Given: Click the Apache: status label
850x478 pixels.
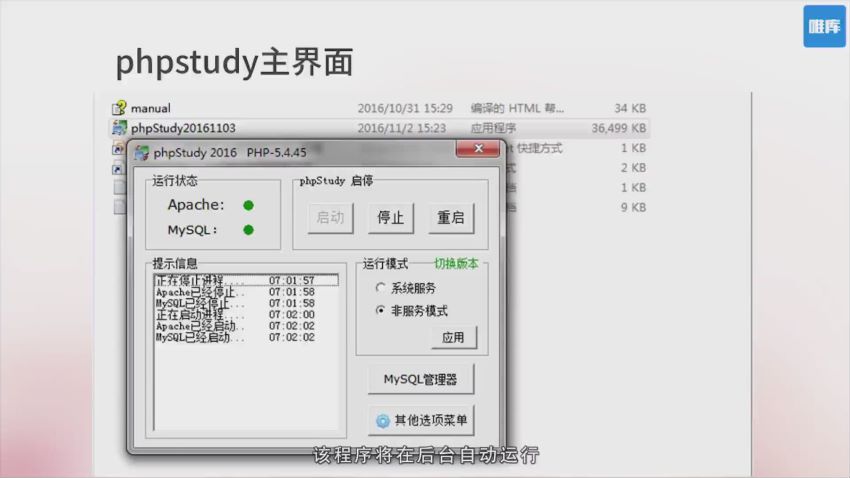Looking at the screenshot, I should pos(196,205).
